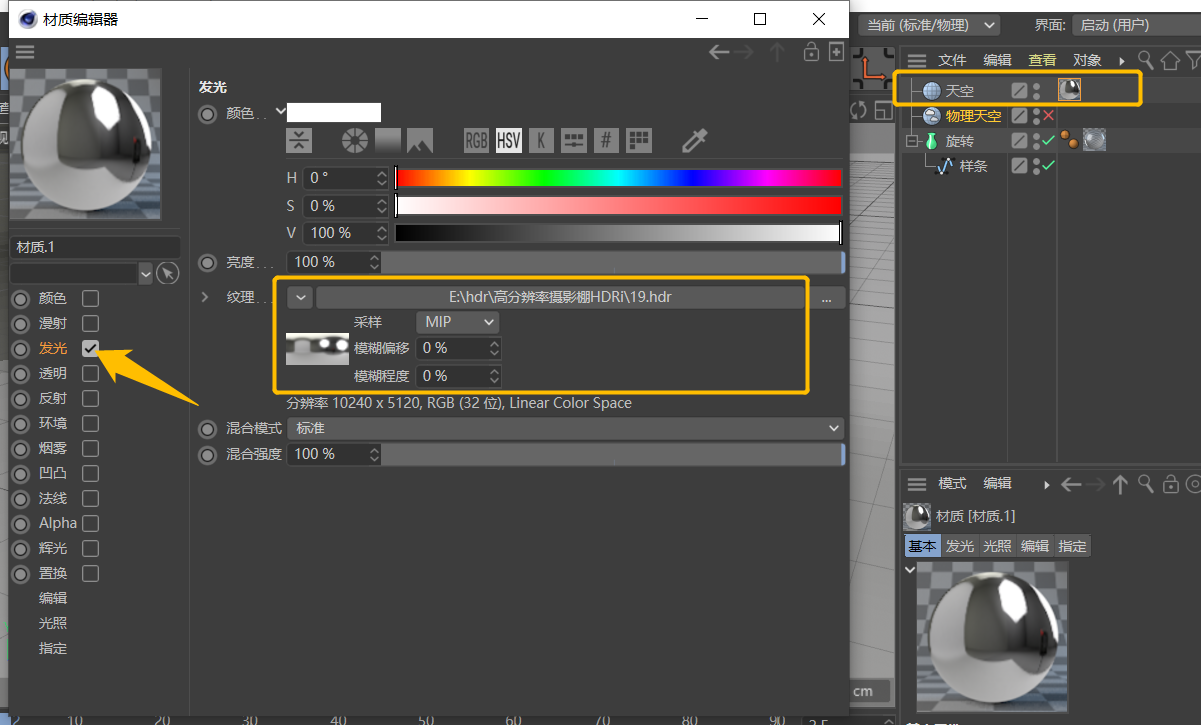Open the 模式 menu in attribute manager
The height and width of the screenshot is (725, 1201).
(x=952, y=484)
